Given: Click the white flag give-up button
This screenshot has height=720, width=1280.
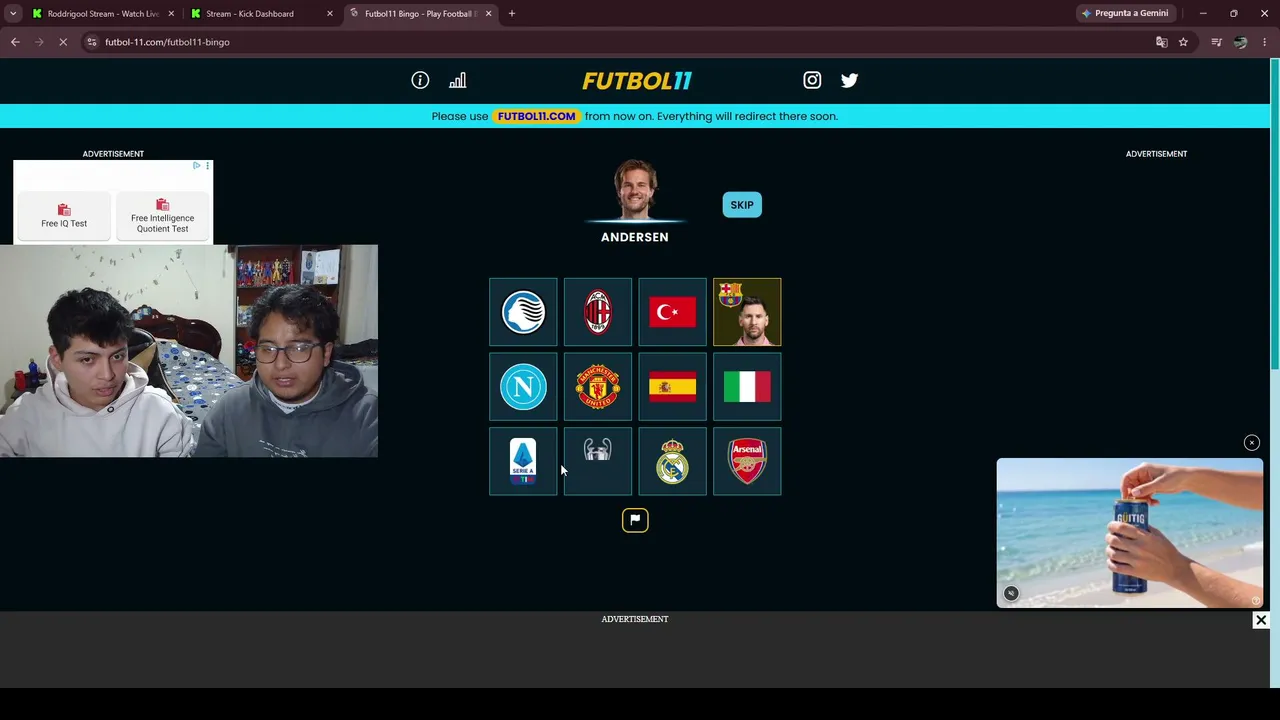Looking at the screenshot, I should (635, 520).
